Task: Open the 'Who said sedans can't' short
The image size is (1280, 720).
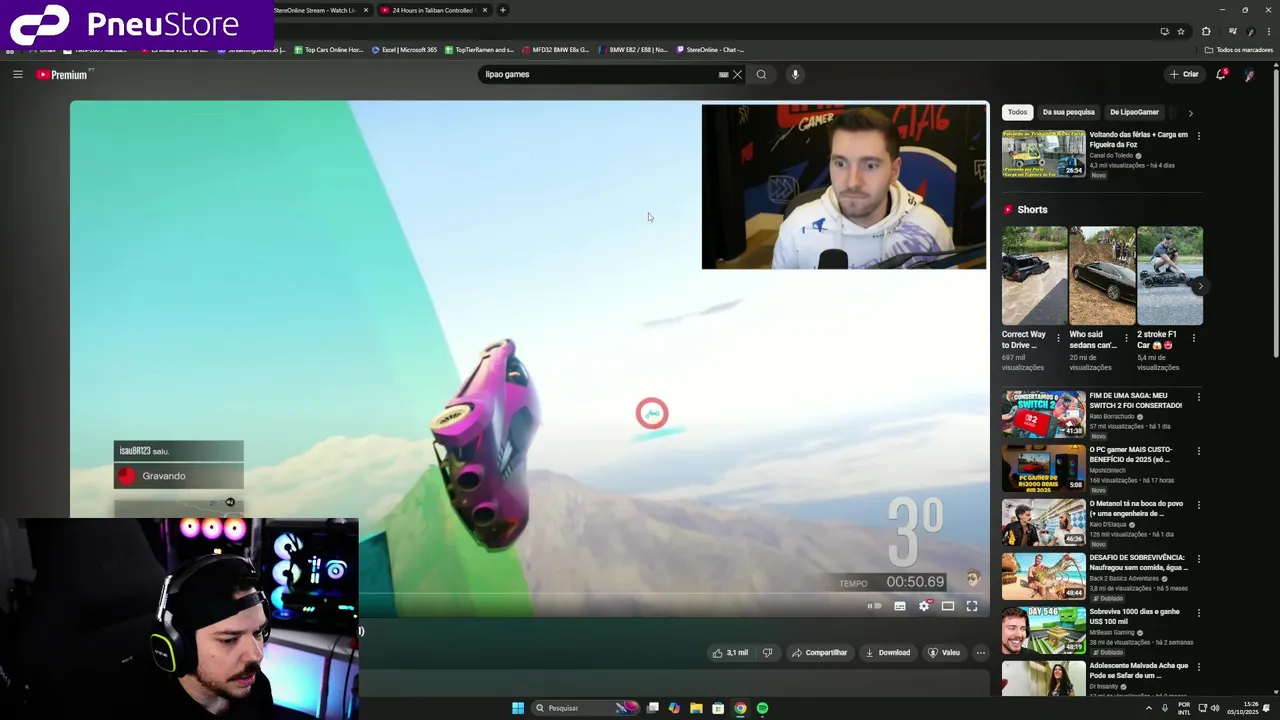Action: [1102, 275]
